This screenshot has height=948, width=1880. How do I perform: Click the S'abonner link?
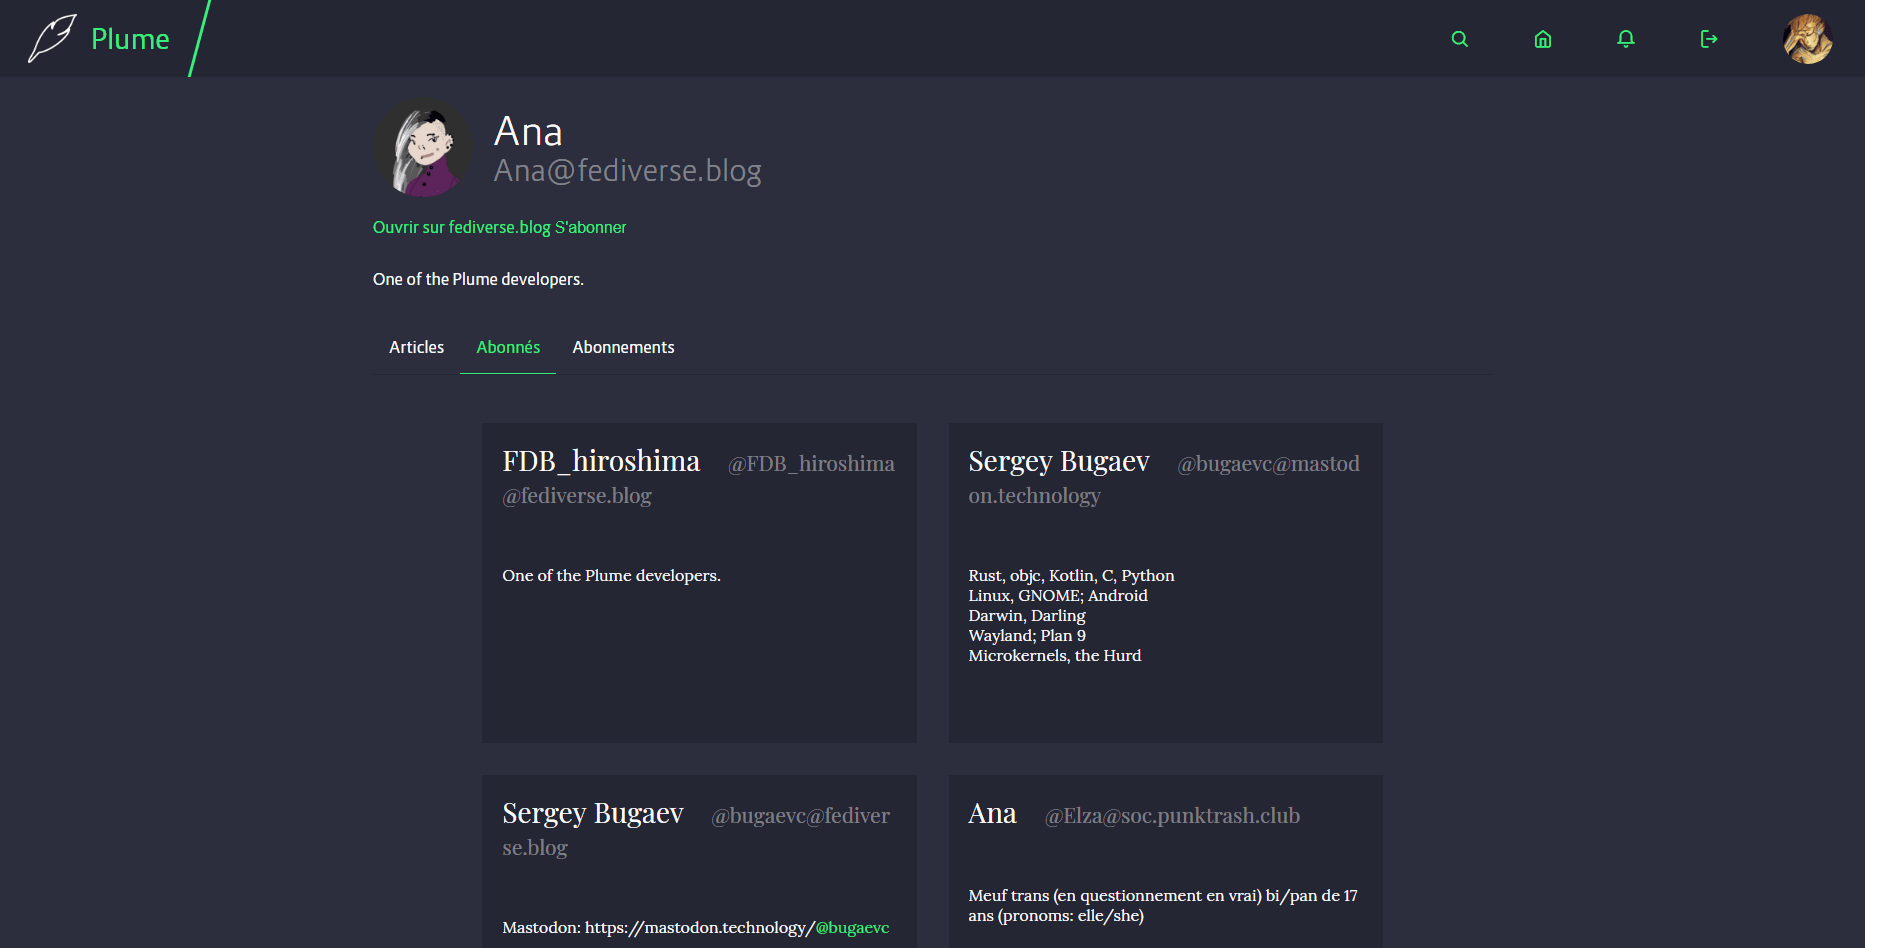tap(591, 227)
